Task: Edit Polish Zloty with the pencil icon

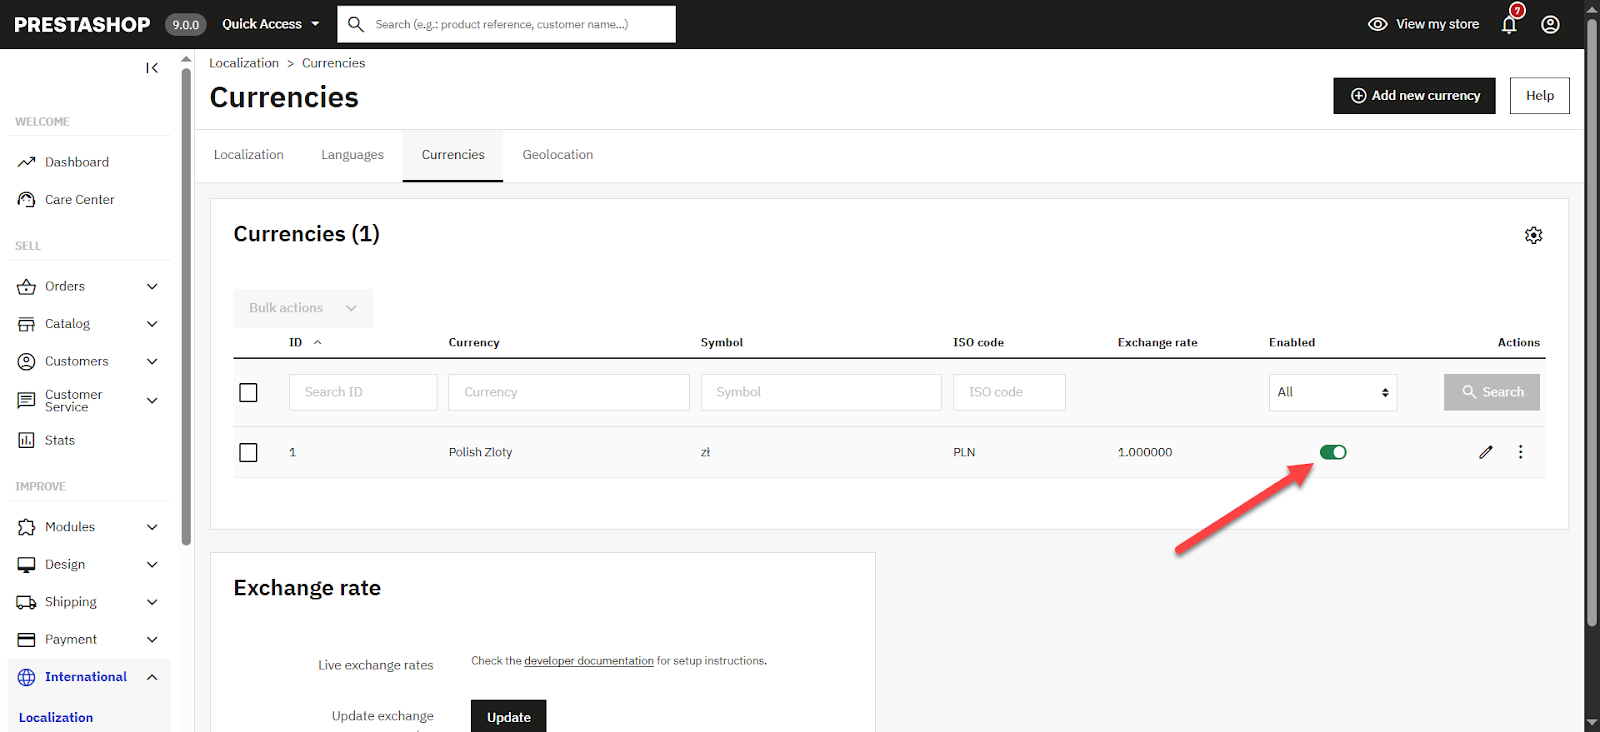Action: [1486, 452]
